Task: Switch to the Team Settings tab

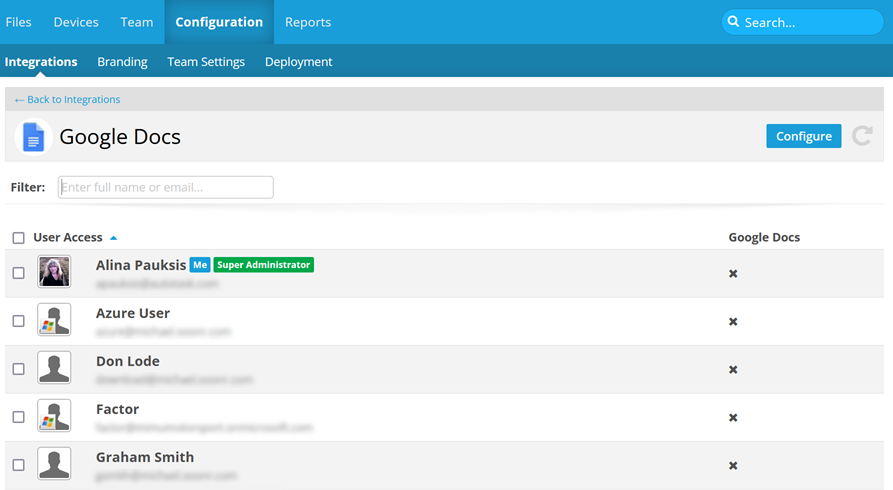Action: point(206,62)
